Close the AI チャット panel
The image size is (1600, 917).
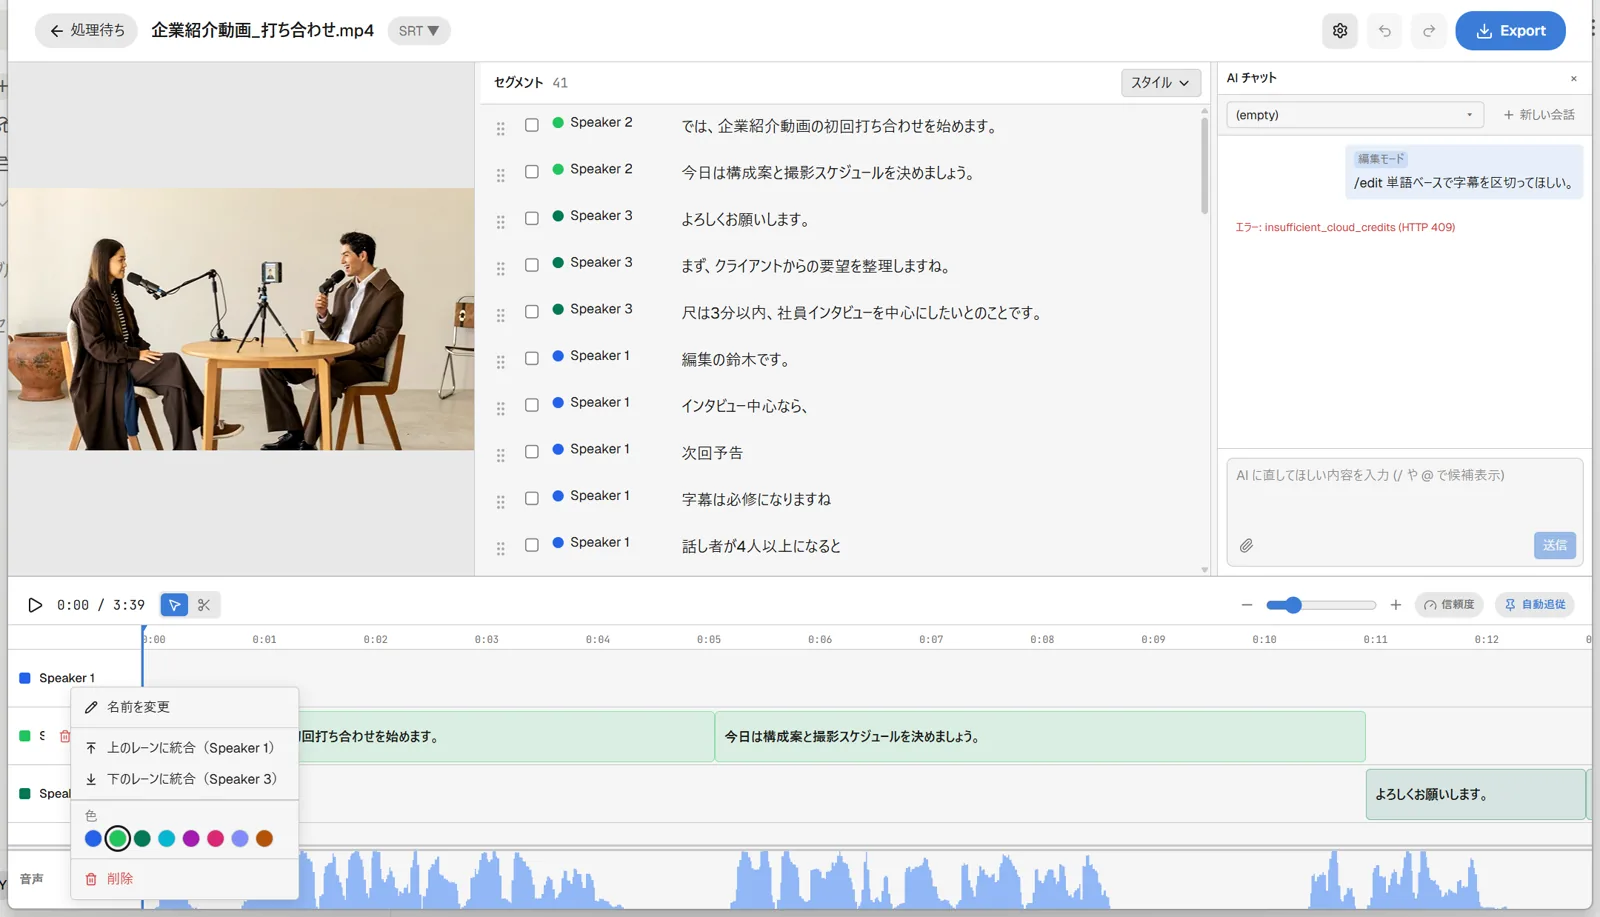click(1574, 78)
